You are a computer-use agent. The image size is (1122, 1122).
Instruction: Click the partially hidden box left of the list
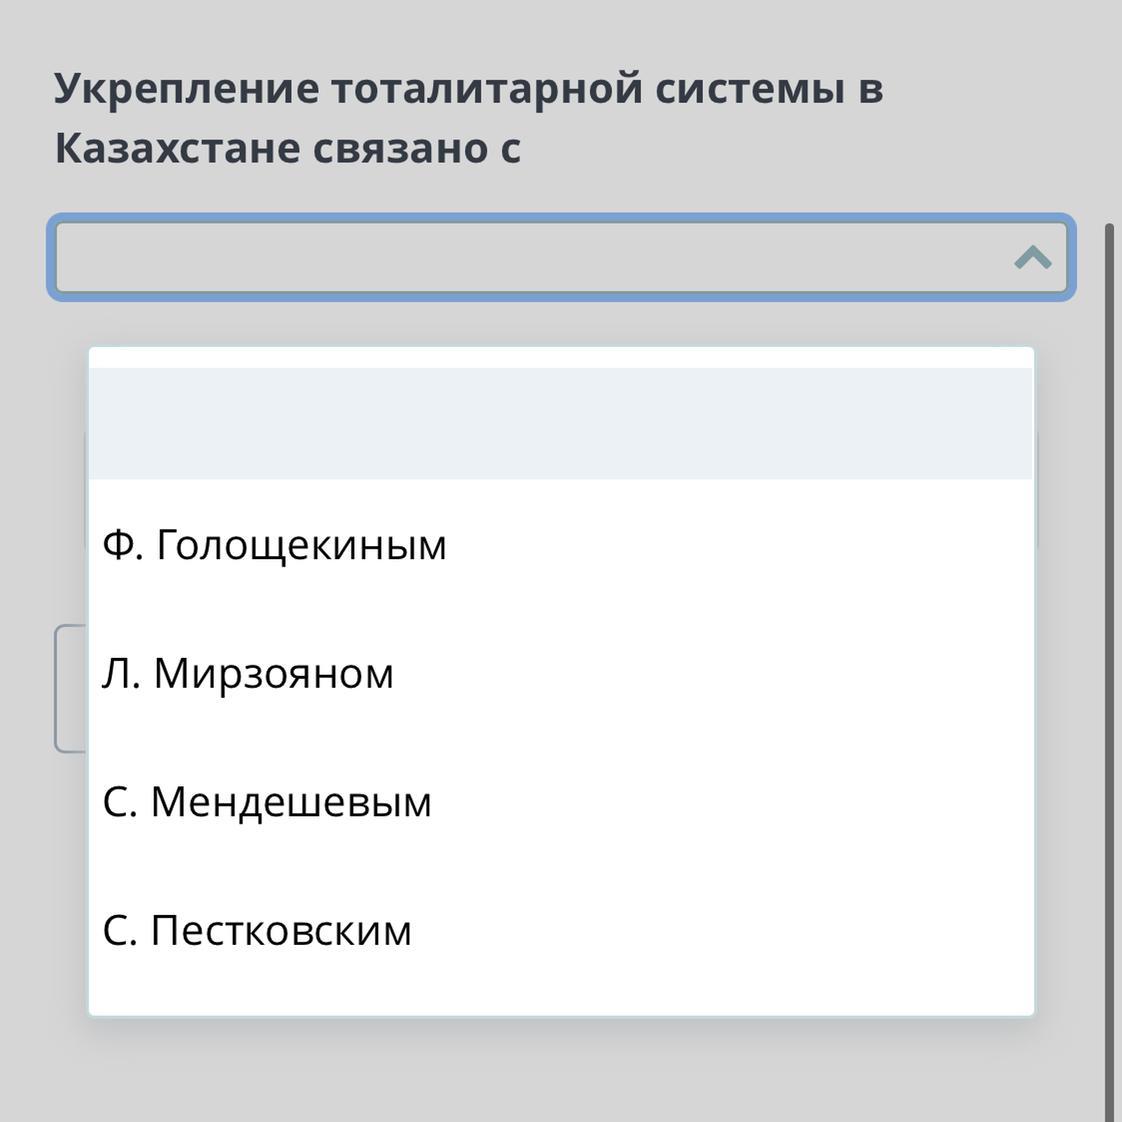(x=70, y=688)
